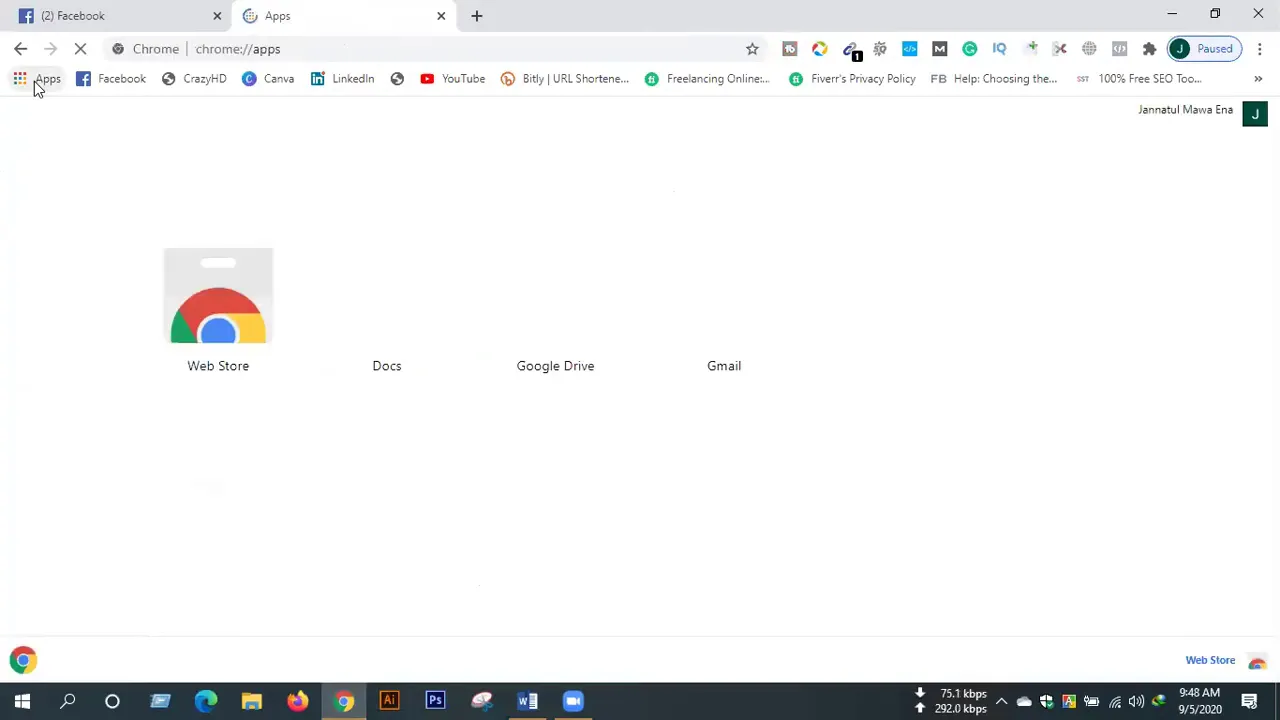Open the notification action center
Viewport: 1280px width, 720px height.
tap(1249, 701)
